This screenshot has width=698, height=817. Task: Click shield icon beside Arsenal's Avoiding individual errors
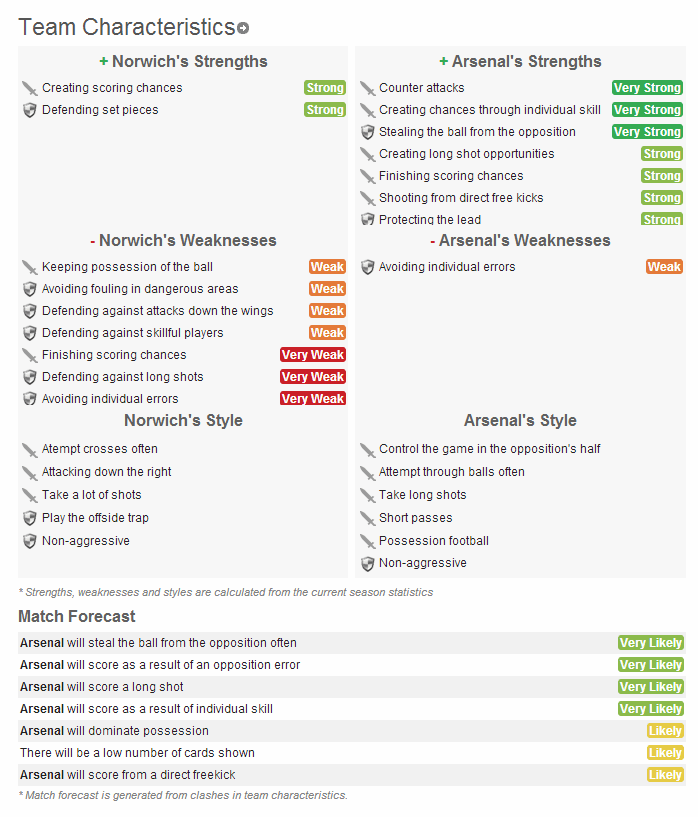tap(367, 267)
